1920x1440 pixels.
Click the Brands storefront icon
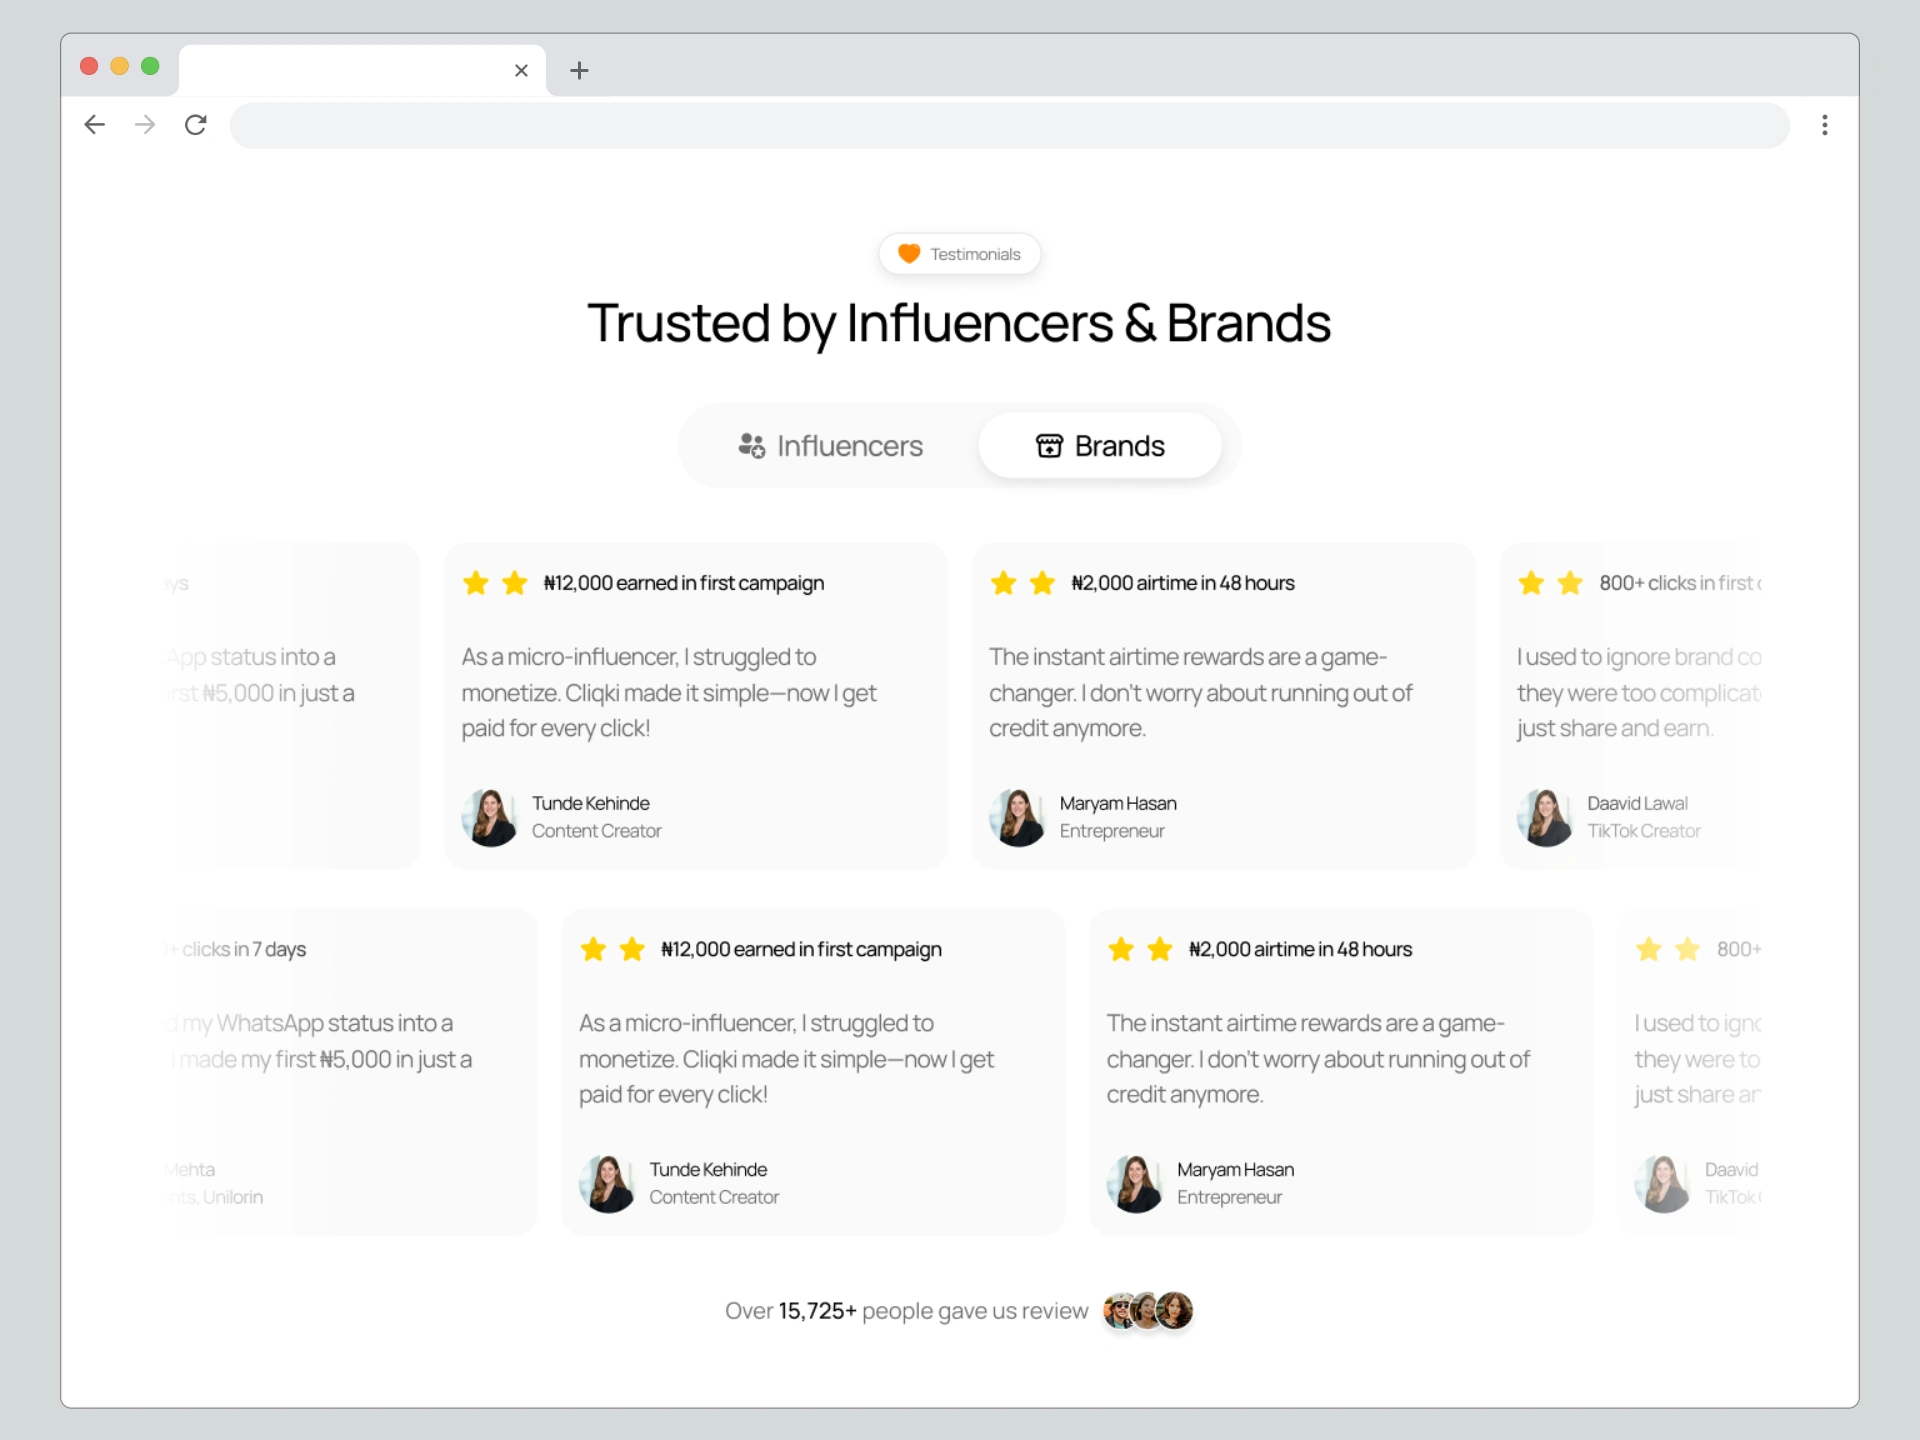[x=1049, y=445]
